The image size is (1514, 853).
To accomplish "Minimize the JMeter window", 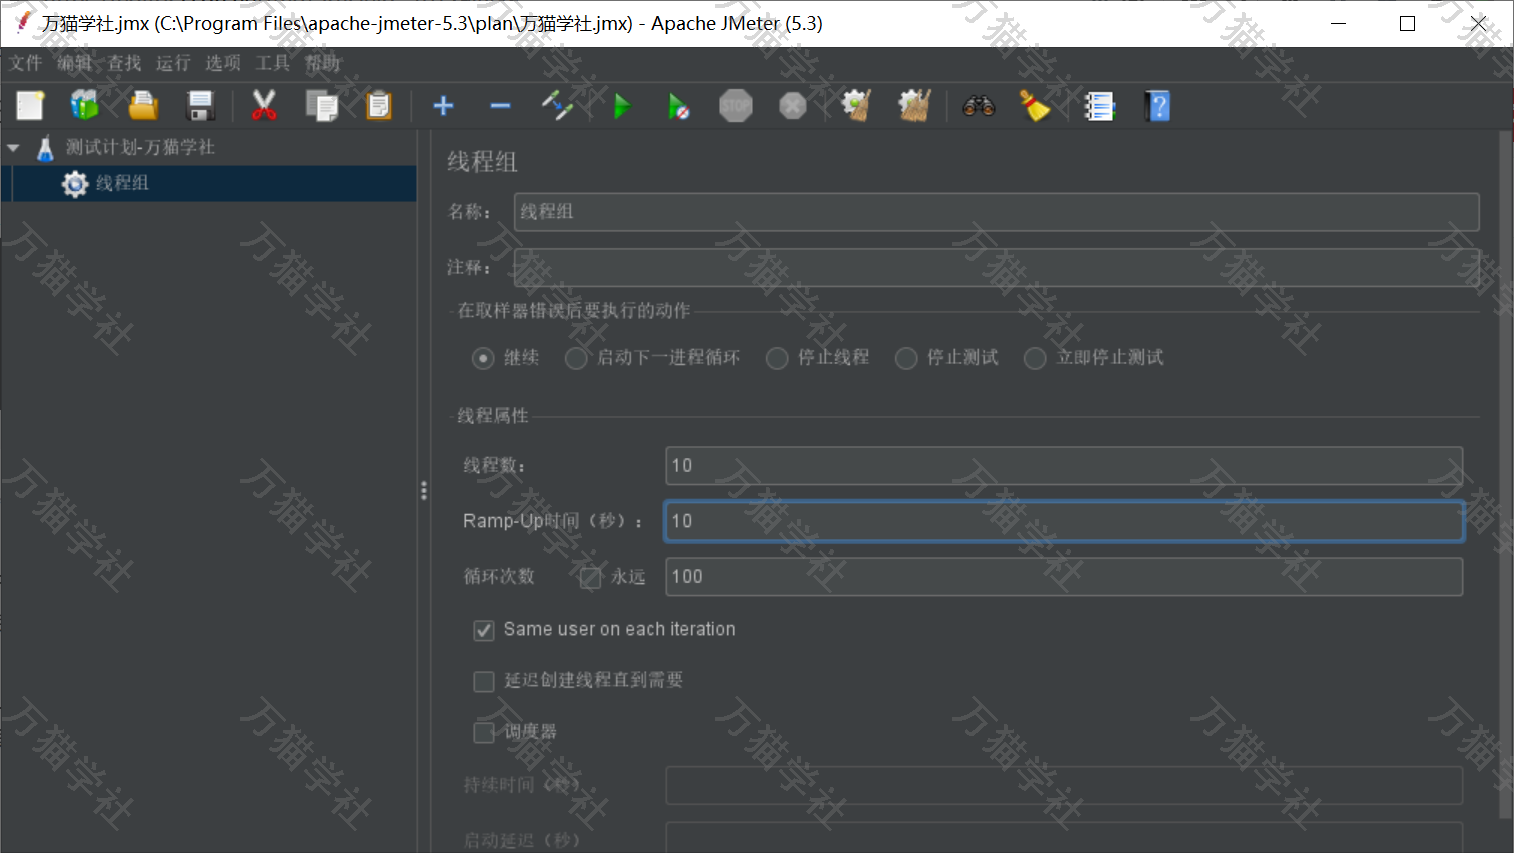I will click(x=1338, y=23).
